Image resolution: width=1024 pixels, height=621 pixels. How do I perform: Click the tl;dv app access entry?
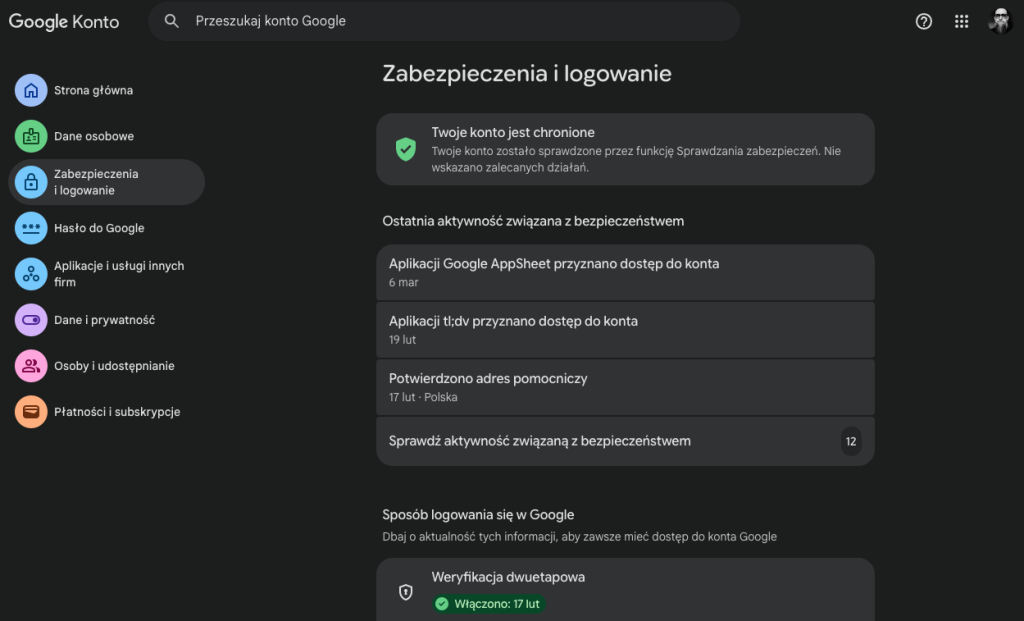(625, 330)
